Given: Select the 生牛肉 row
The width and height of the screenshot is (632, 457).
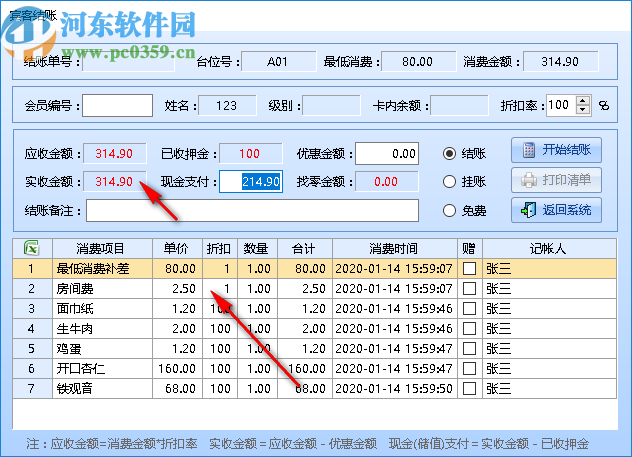Looking at the screenshot, I should (x=314, y=328).
